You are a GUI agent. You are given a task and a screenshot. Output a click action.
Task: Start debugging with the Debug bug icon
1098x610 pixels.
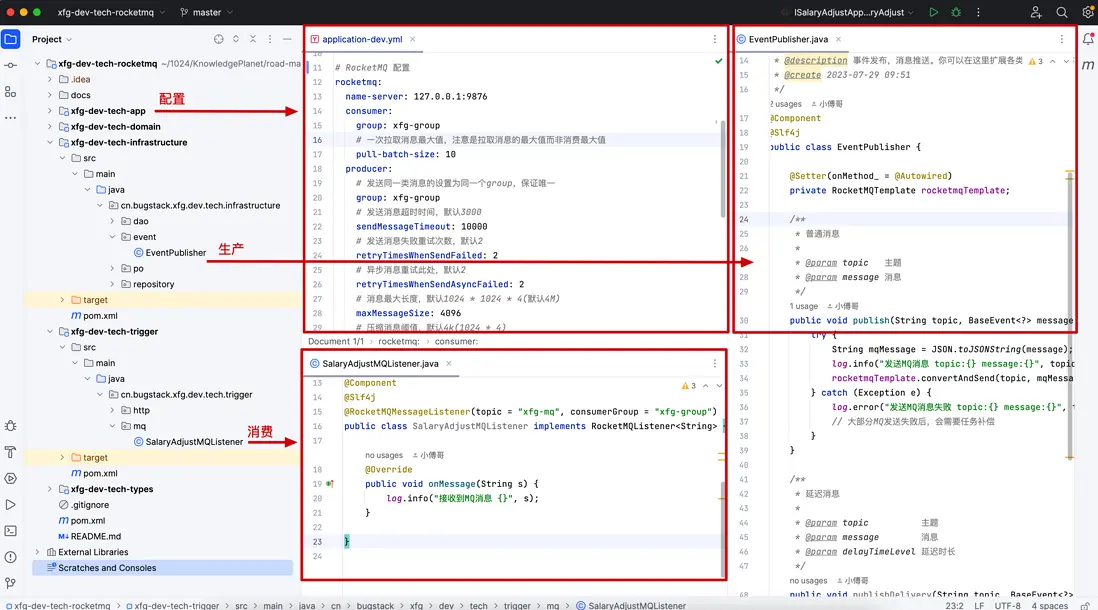pyautogui.click(x=957, y=12)
